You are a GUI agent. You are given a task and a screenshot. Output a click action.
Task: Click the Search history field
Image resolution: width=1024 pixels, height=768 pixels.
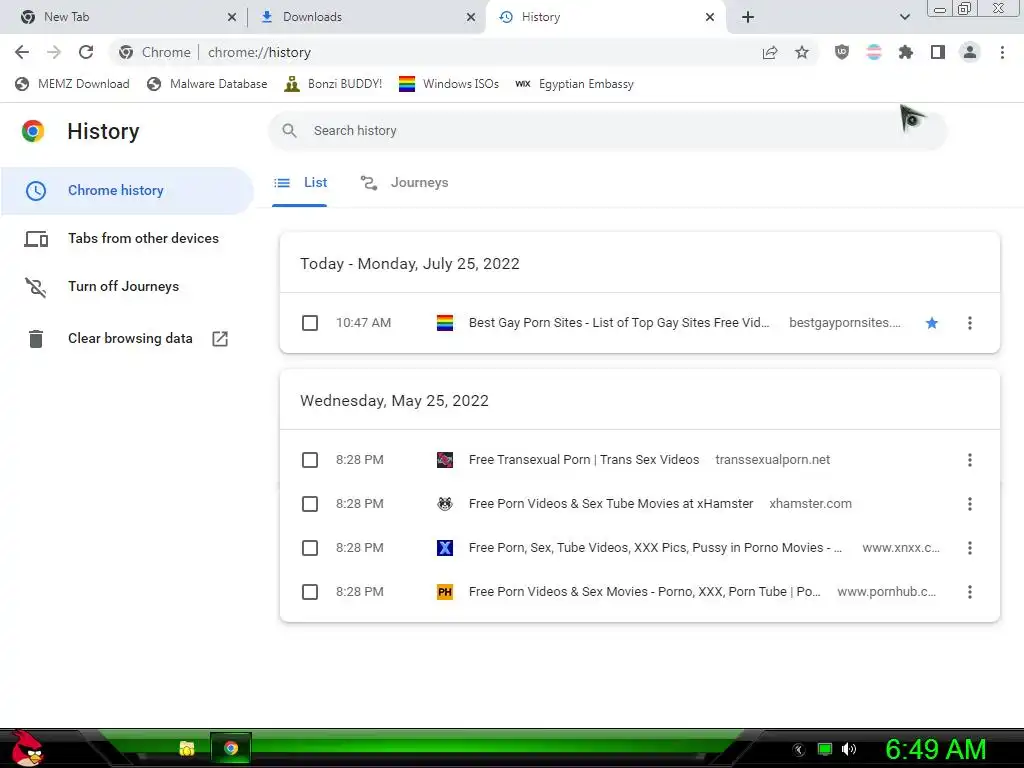pyautogui.click(x=607, y=131)
